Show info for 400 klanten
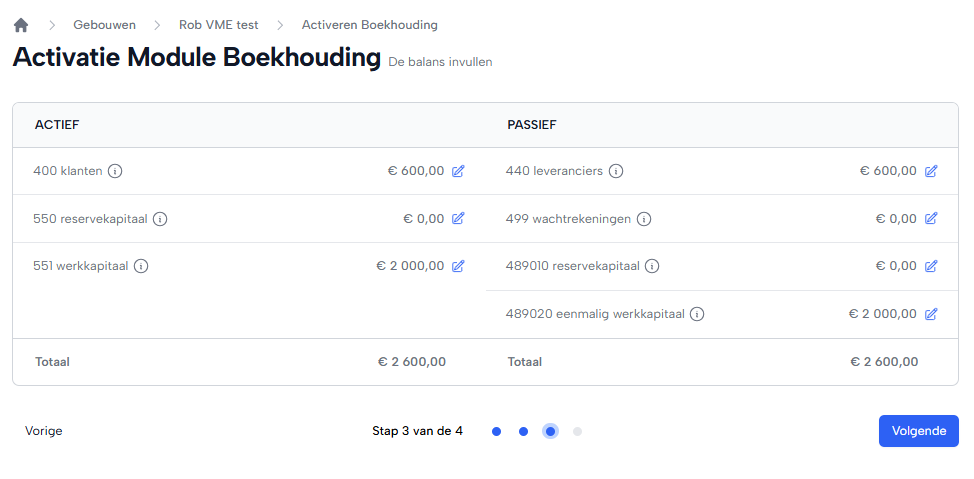Image resolution: width=974 pixels, height=479 pixels. coord(115,171)
